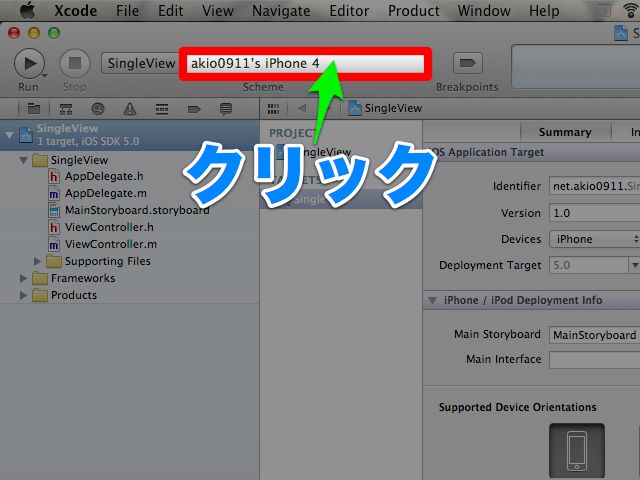Click the Wi-Fi status icon
The width and height of the screenshot is (640, 480).
coord(632,11)
